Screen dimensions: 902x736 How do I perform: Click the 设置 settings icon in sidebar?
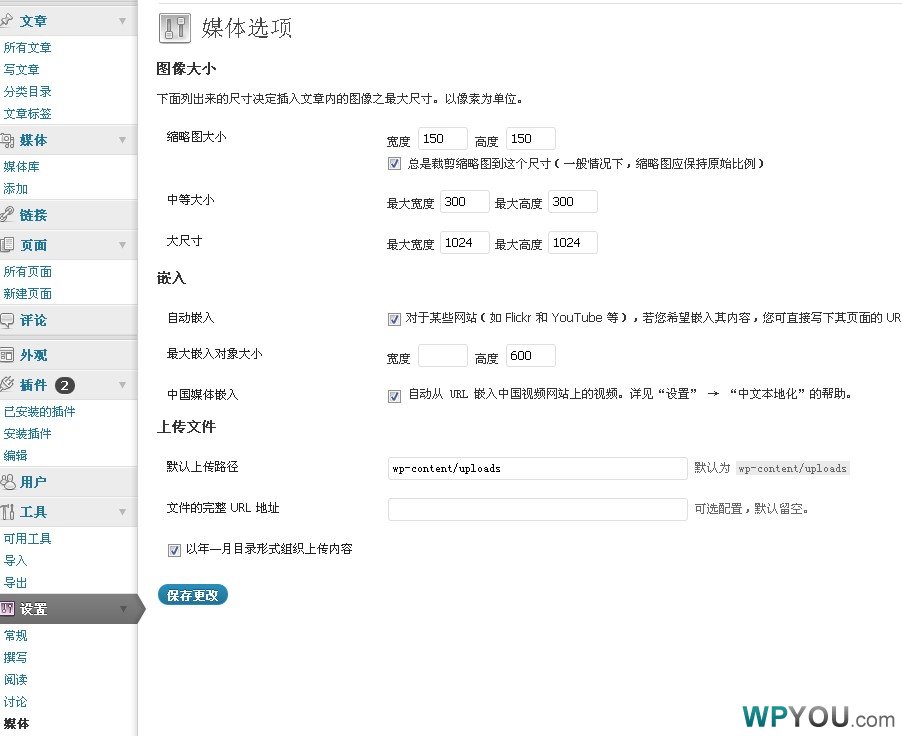click(x=7, y=608)
